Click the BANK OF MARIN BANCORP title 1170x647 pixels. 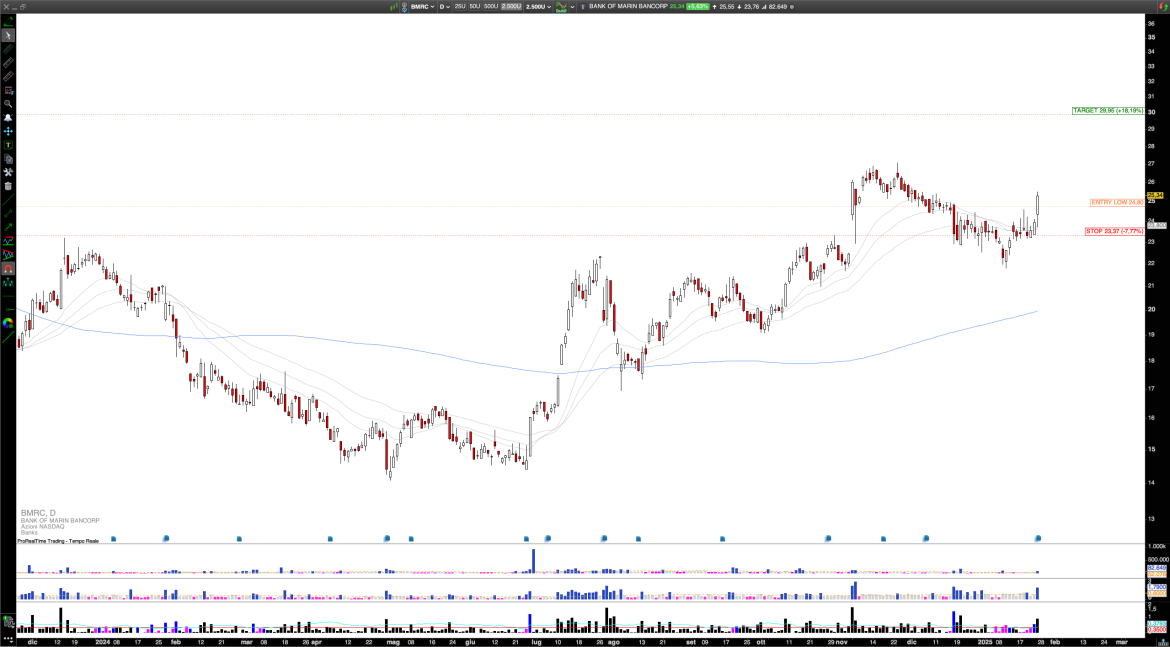(630, 6)
